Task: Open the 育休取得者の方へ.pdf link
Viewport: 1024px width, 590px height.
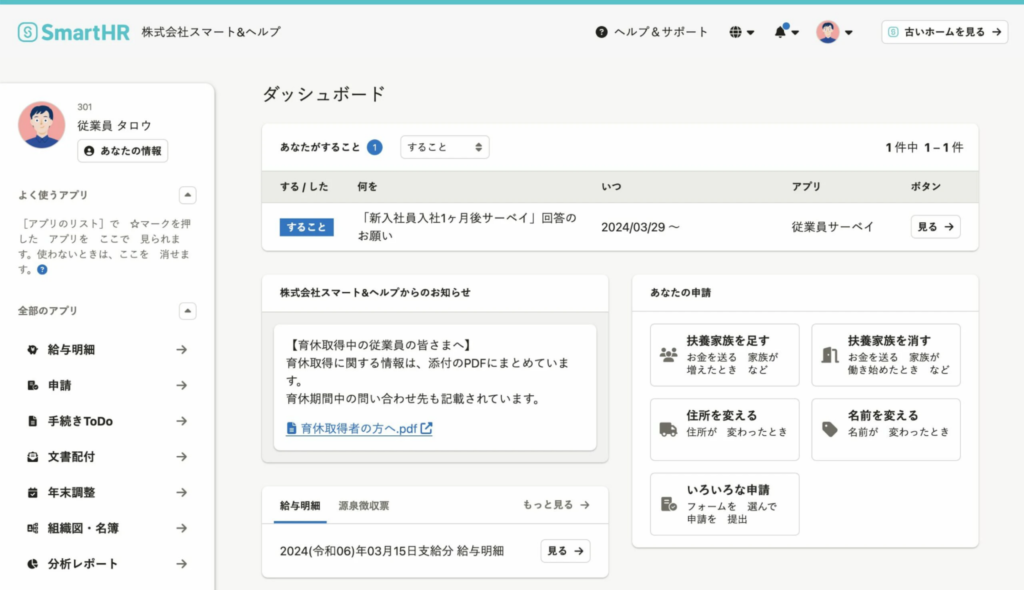Action: click(359, 428)
